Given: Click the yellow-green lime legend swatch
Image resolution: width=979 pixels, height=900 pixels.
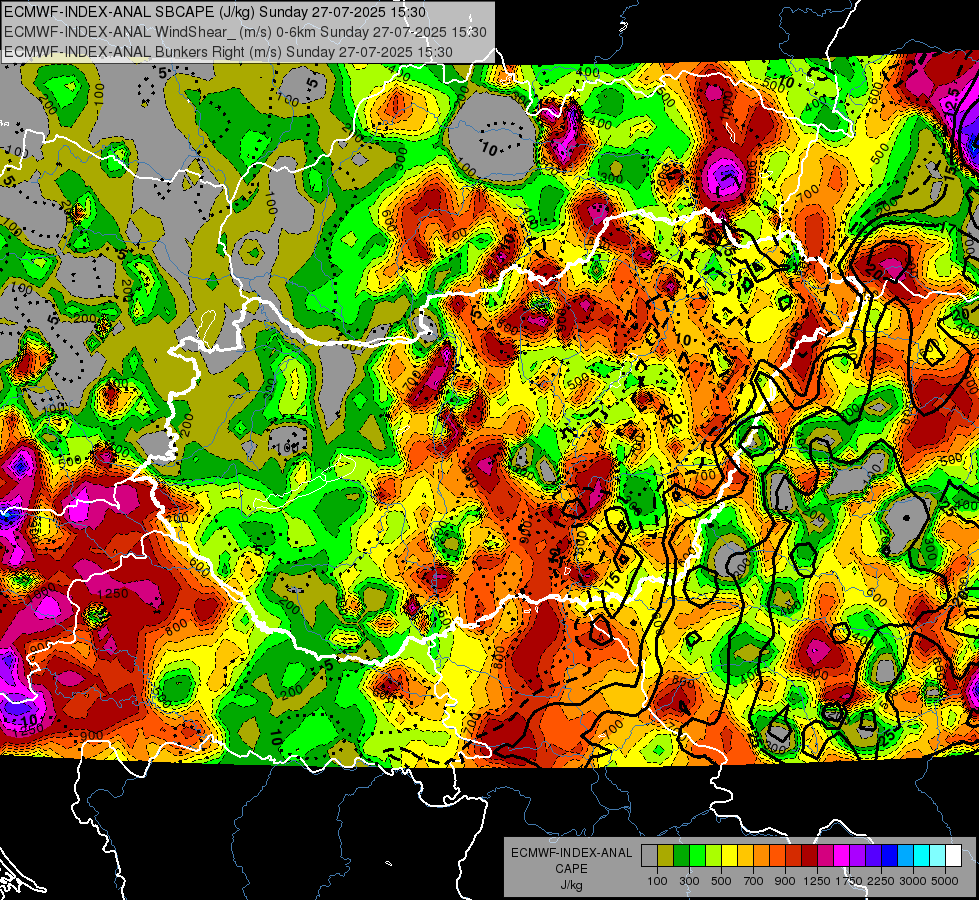Looking at the screenshot, I should point(714,856).
